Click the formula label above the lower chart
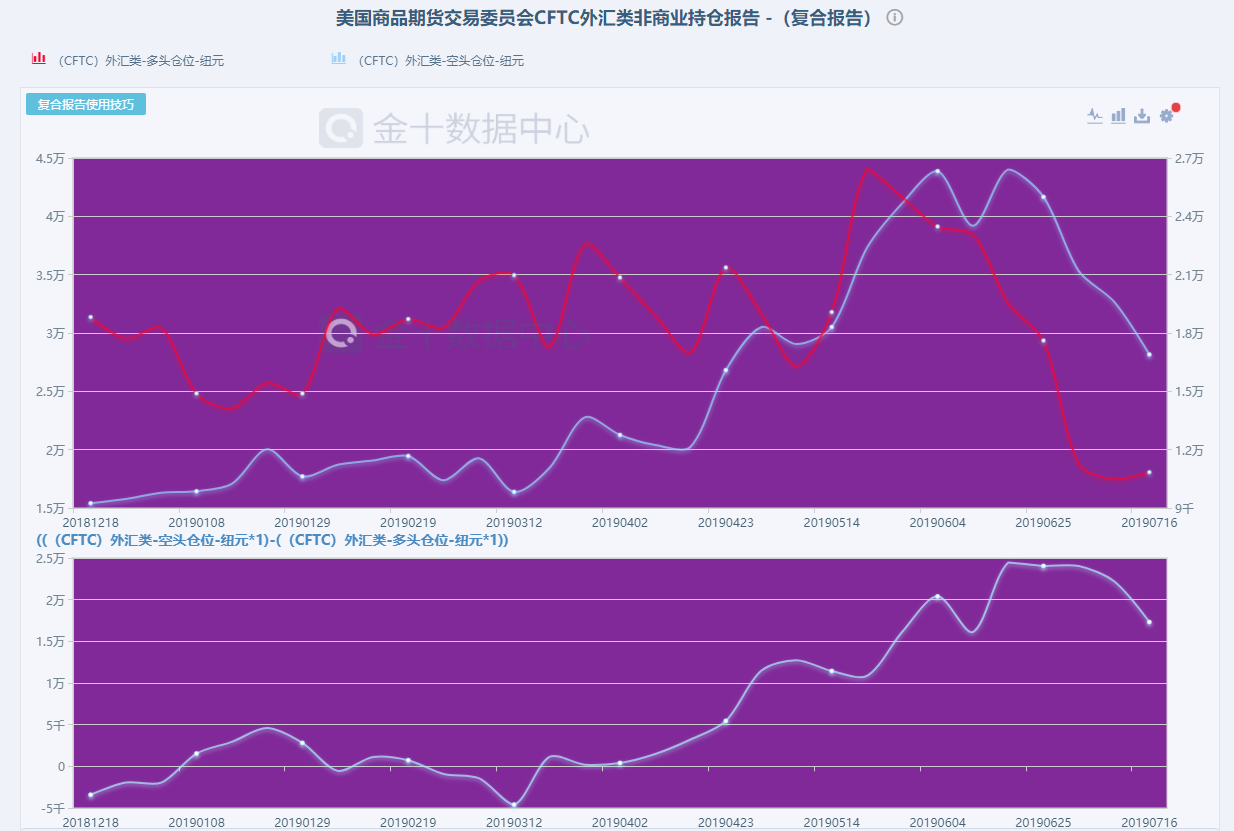This screenshot has height=831, width=1234. [x=272, y=541]
